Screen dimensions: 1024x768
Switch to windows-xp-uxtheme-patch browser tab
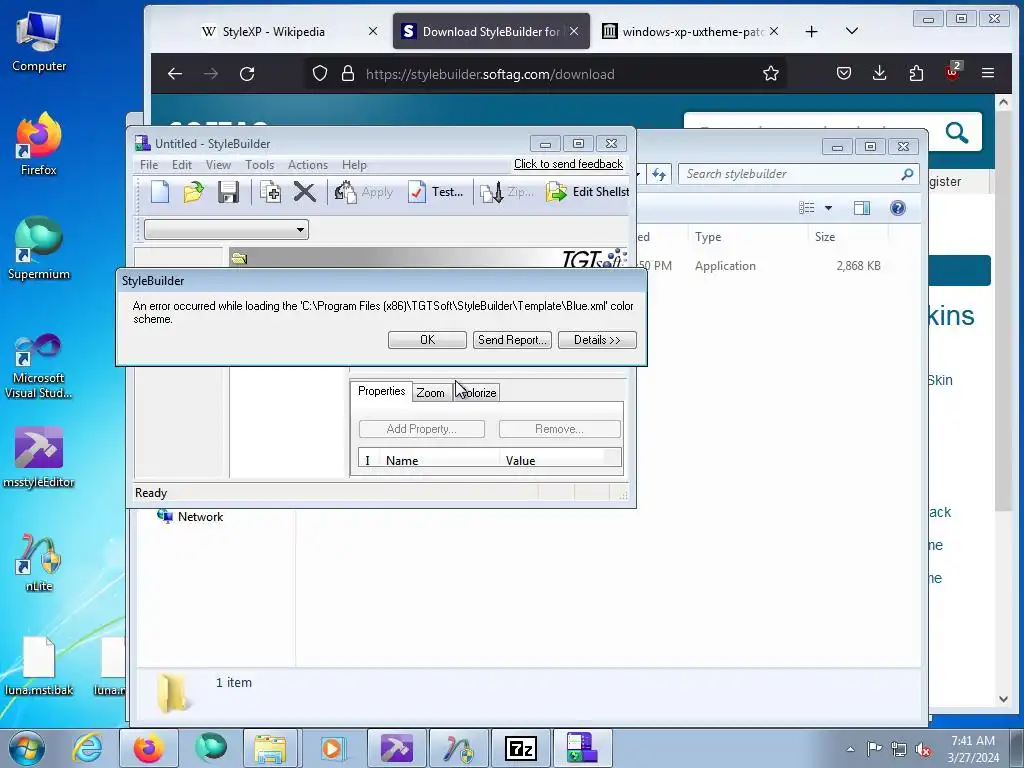[691, 31]
